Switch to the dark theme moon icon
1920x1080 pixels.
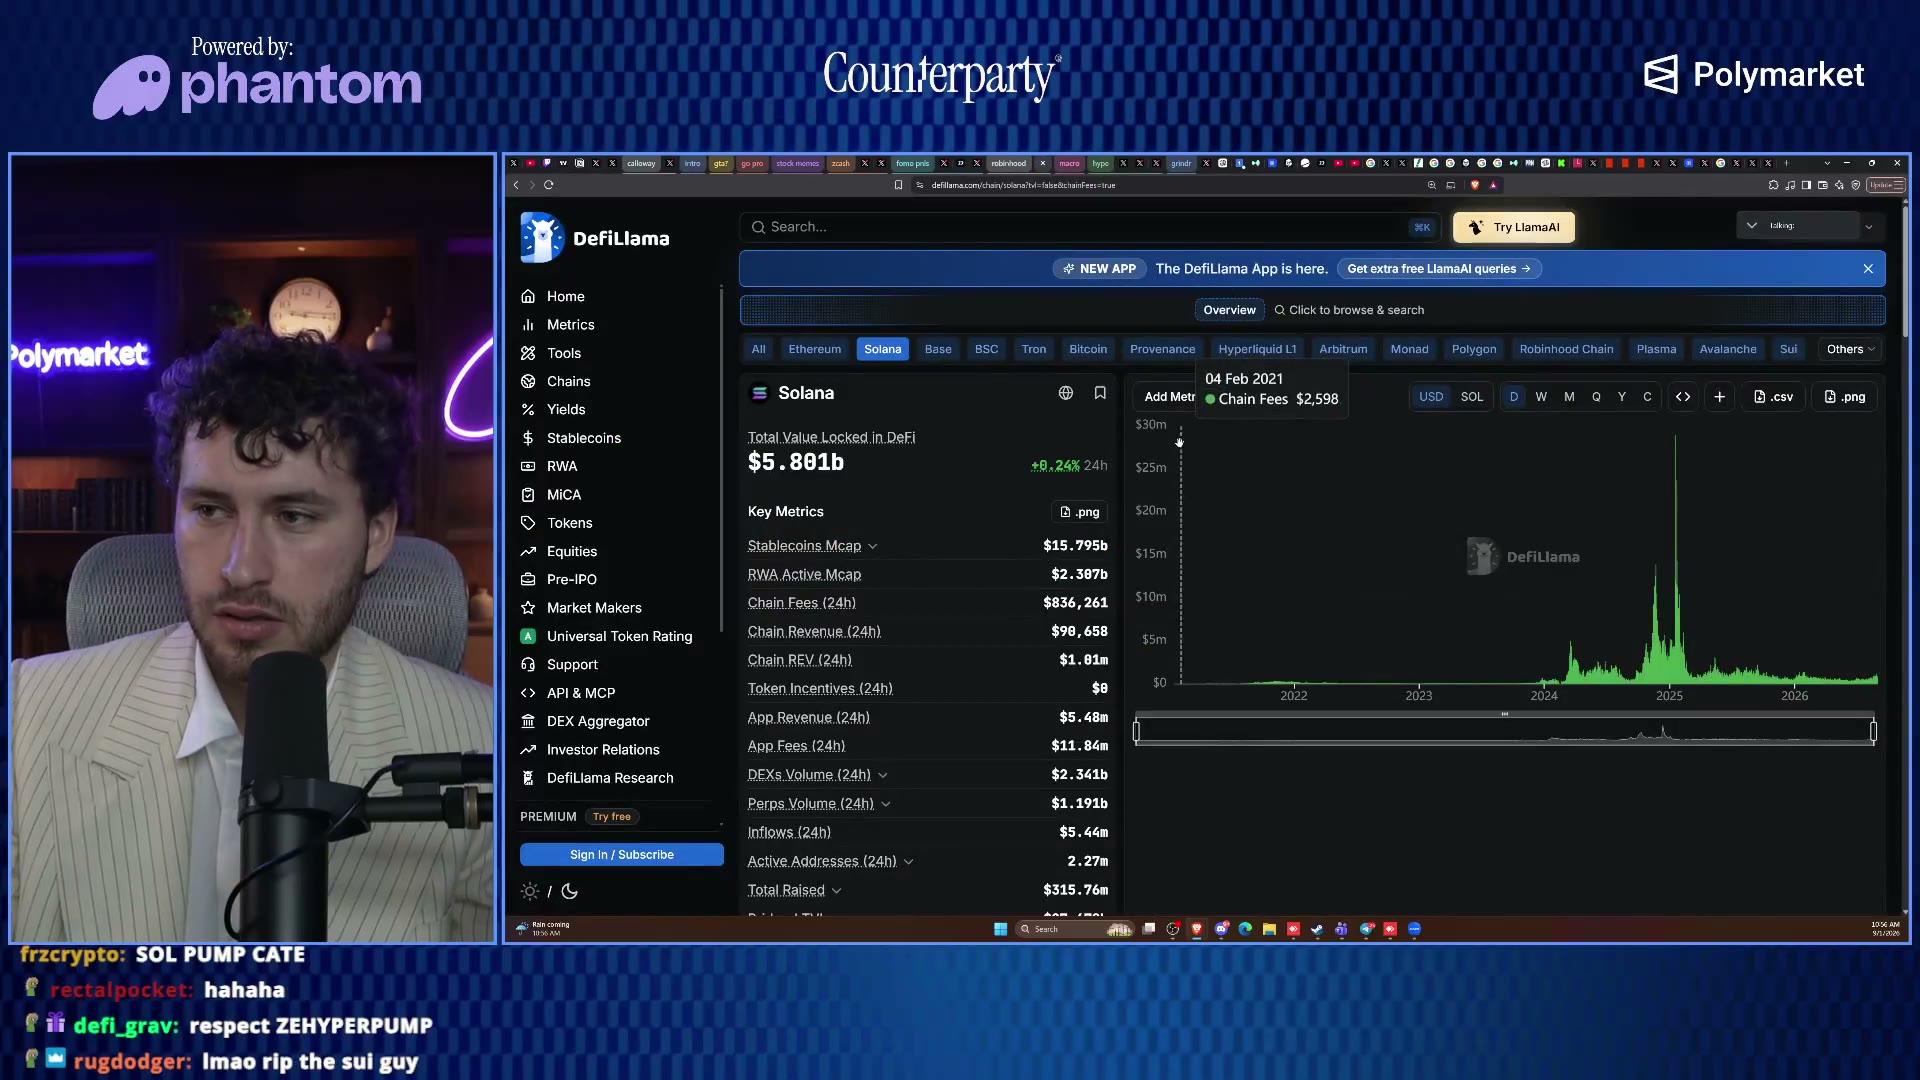click(569, 891)
